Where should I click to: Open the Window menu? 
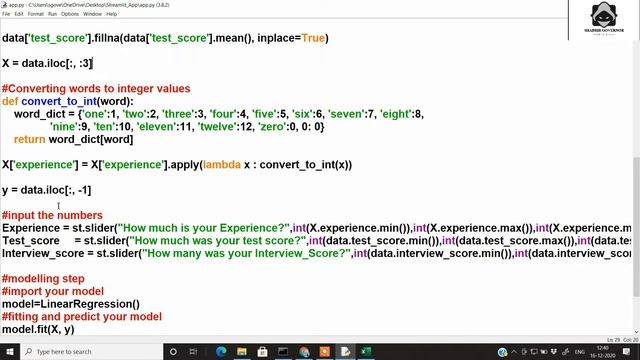tap(92, 14)
